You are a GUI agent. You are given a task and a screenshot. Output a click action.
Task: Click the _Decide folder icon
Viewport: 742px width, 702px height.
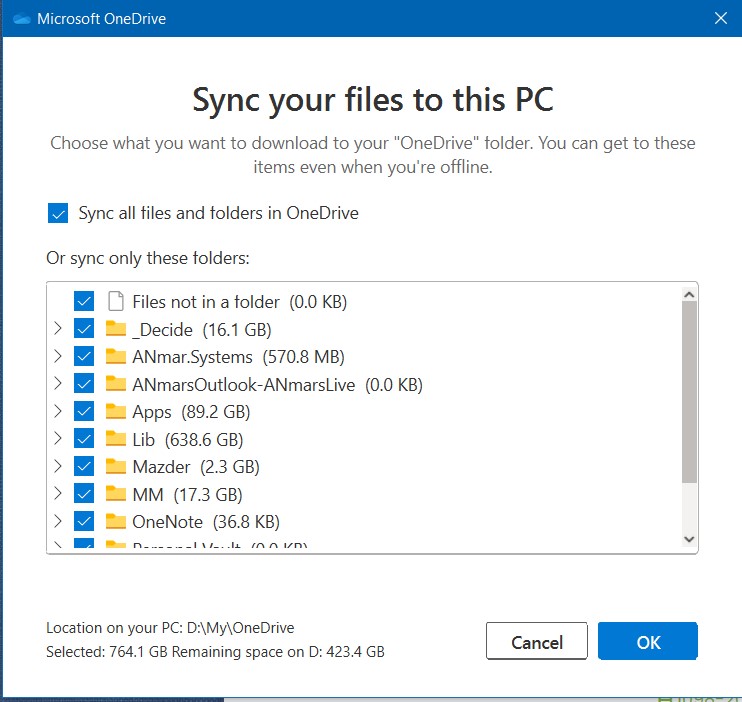point(116,329)
